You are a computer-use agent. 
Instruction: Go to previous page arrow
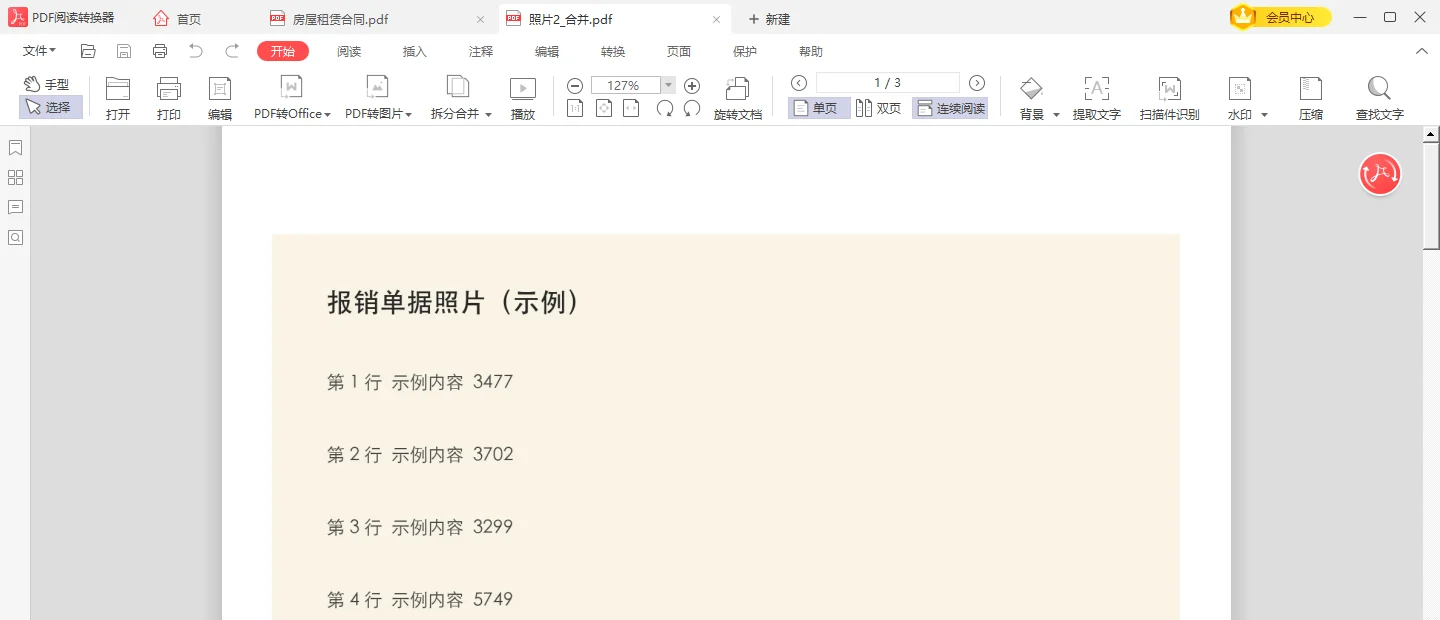click(x=799, y=83)
